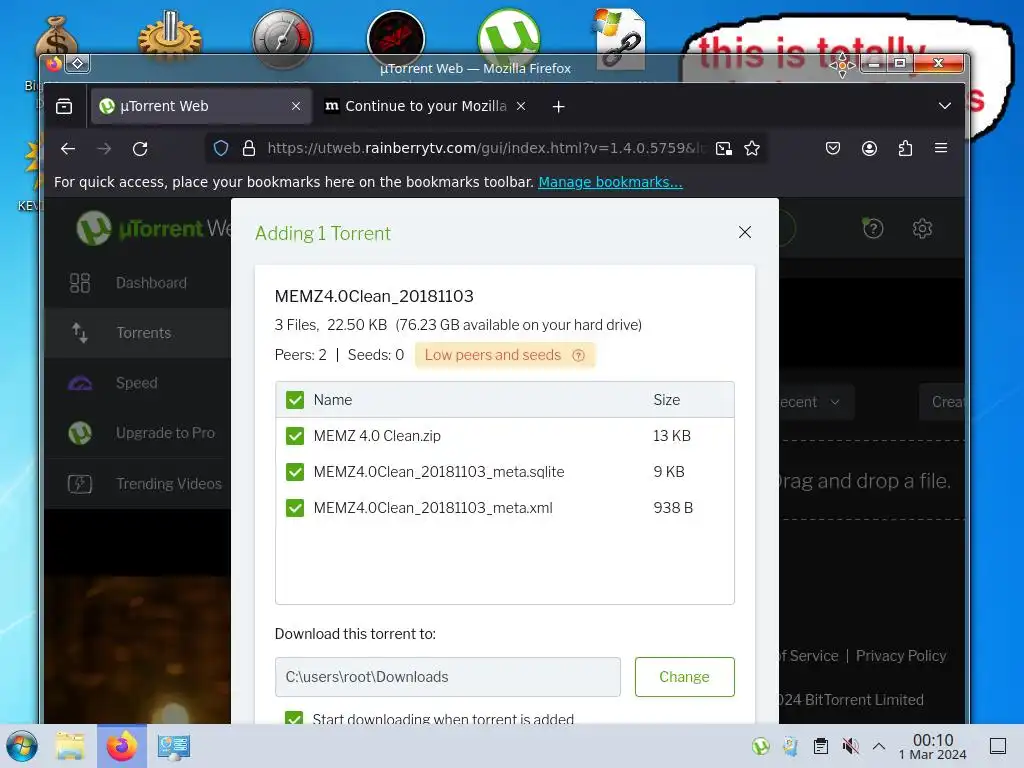Image resolution: width=1024 pixels, height=768 pixels.
Task: Click the taskbar clock showing 00:10
Action: pyautogui.click(x=933, y=746)
